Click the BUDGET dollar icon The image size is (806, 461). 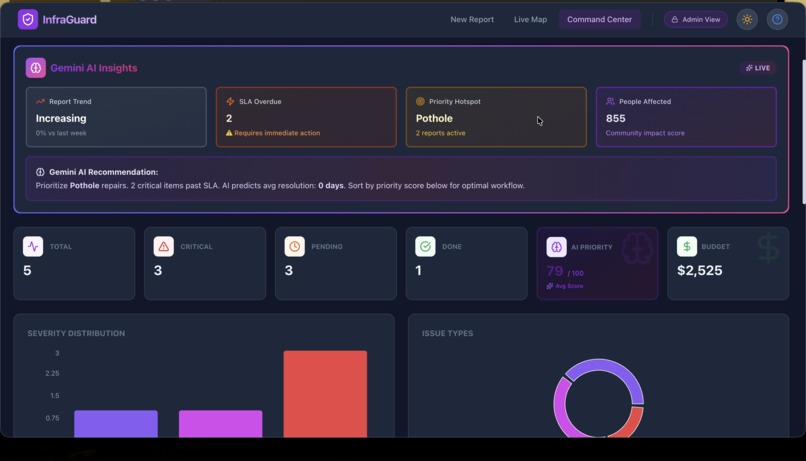687,247
